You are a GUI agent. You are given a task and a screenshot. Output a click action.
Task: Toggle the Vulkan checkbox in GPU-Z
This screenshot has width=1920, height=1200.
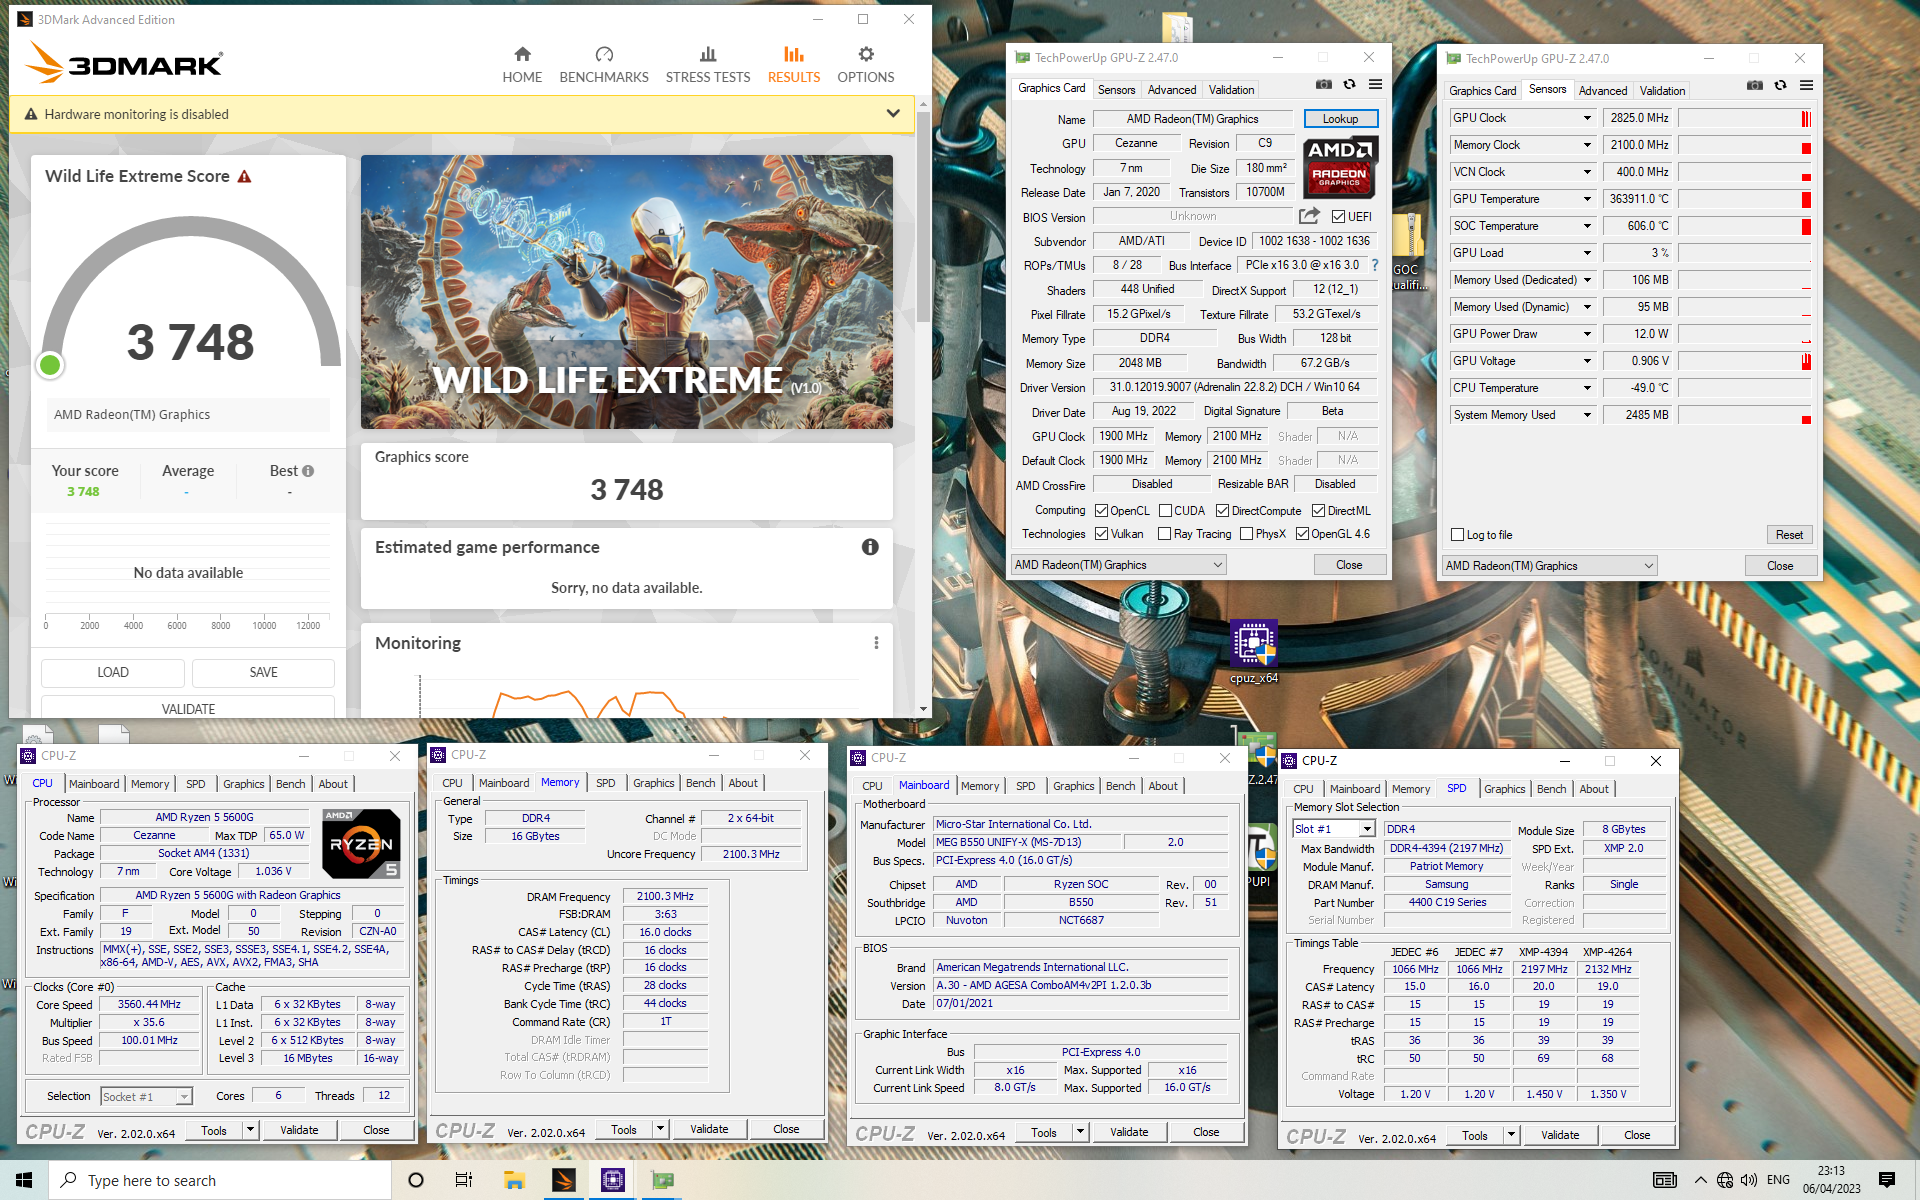pyautogui.click(x=1101, y=534)
